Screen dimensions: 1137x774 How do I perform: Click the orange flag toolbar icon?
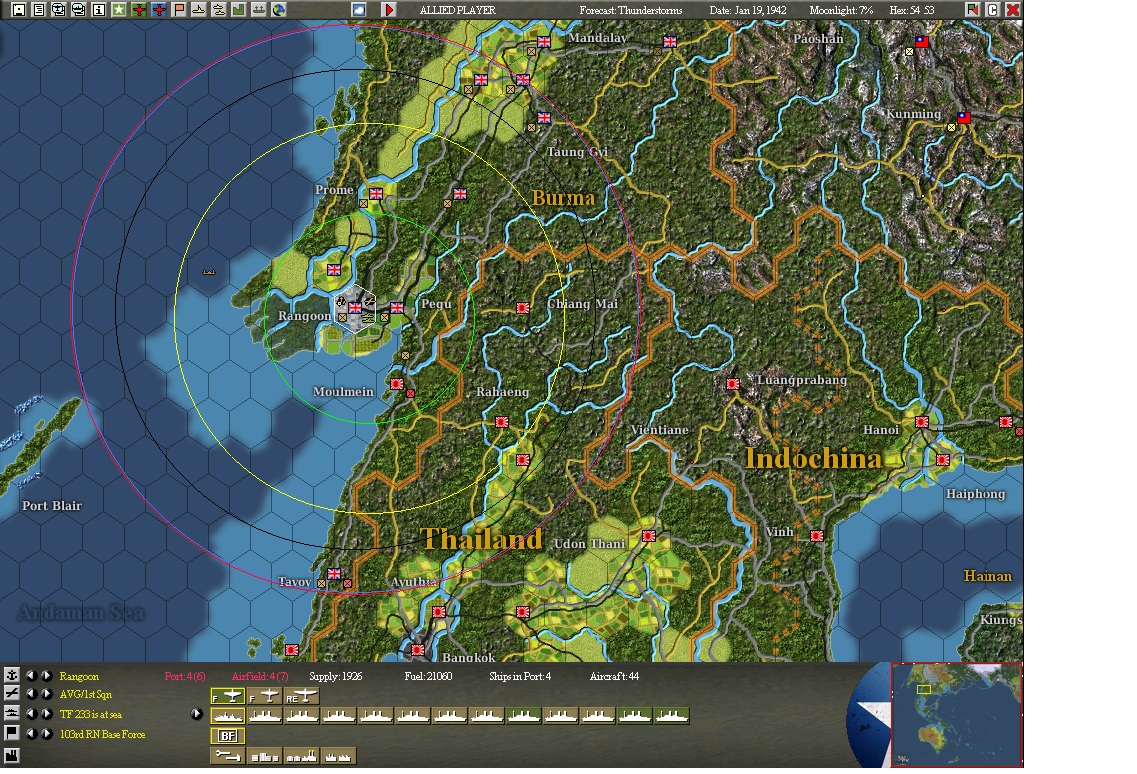pos(179,9)
